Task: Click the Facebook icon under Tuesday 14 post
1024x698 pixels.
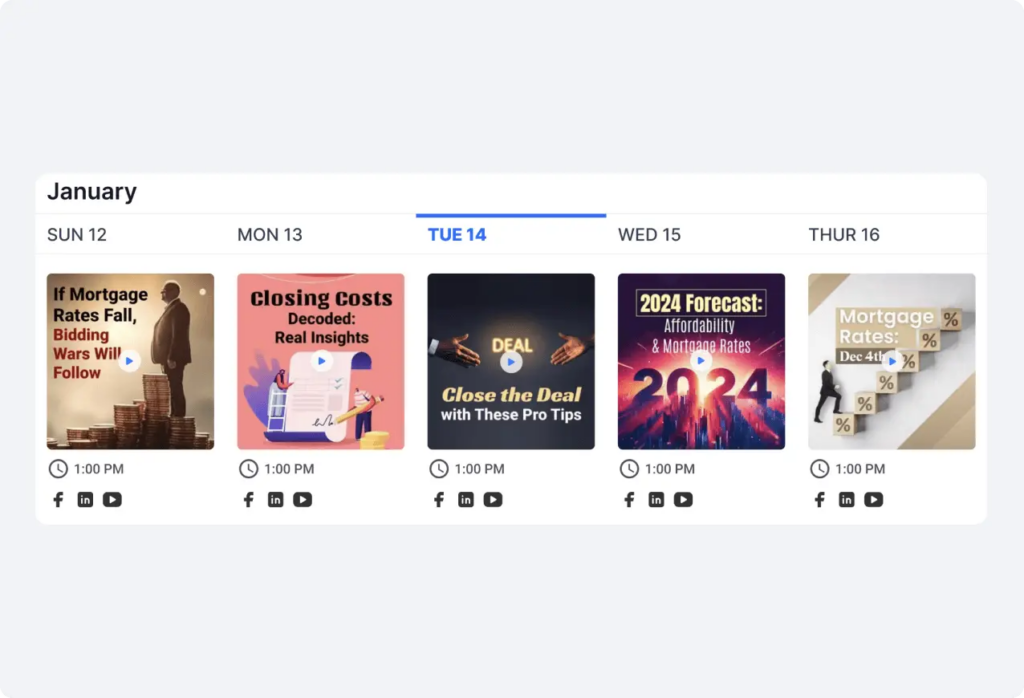Action: [439, 500]
